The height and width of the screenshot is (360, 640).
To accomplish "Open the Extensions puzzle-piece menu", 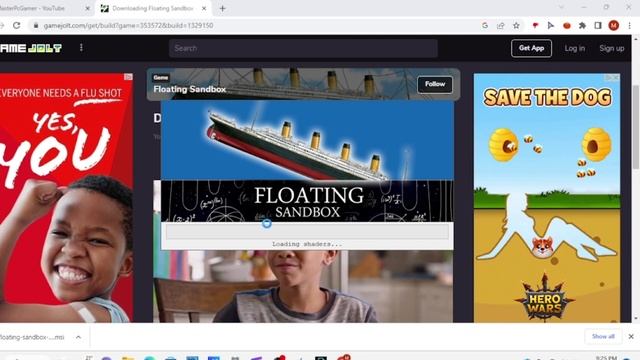I will 582,25.
